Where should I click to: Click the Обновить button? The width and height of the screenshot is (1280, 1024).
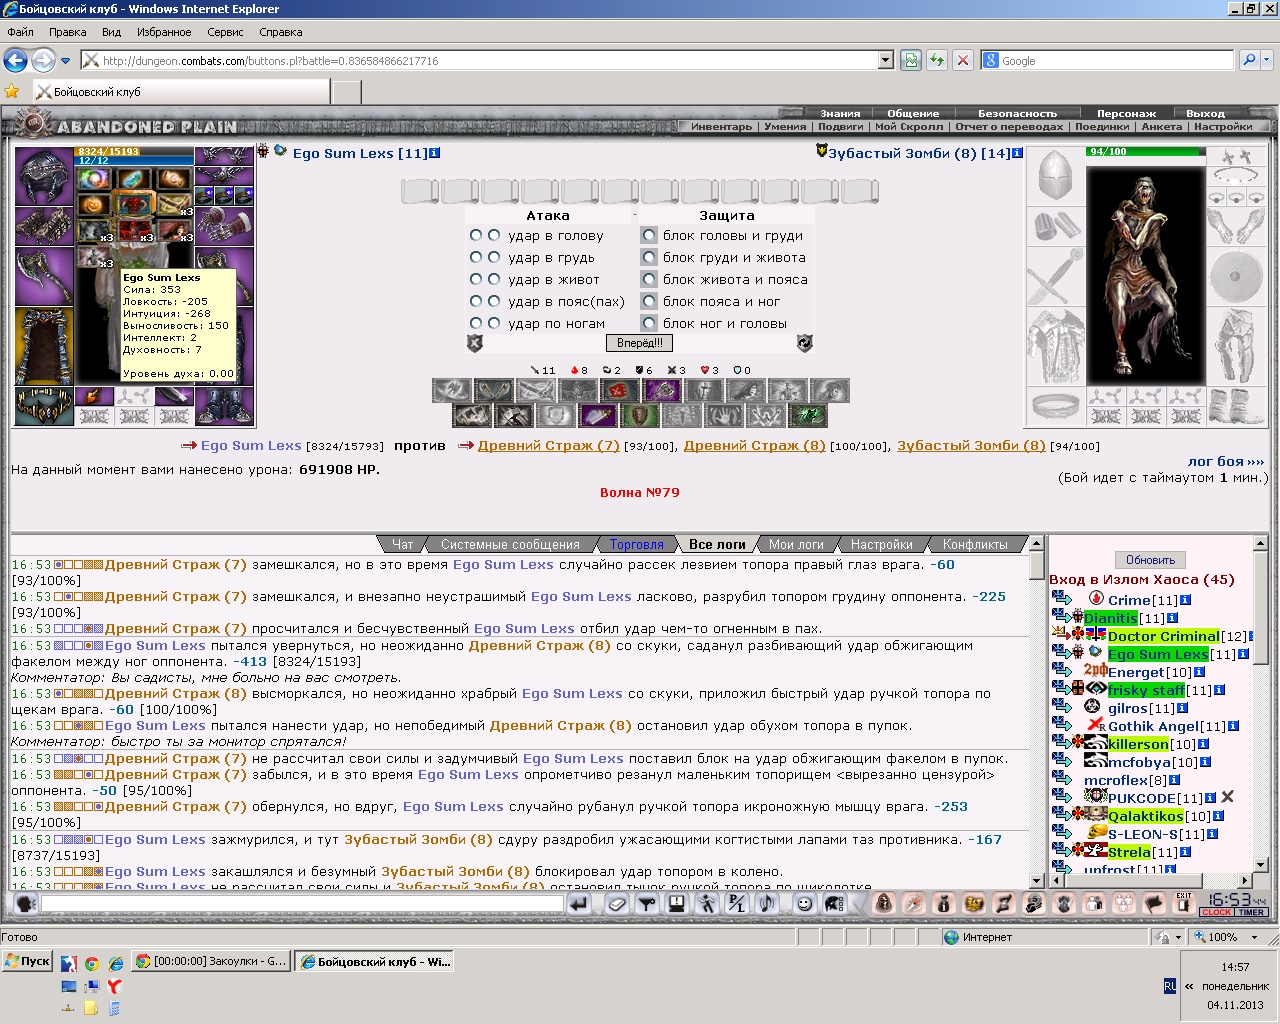[1150, 560]
